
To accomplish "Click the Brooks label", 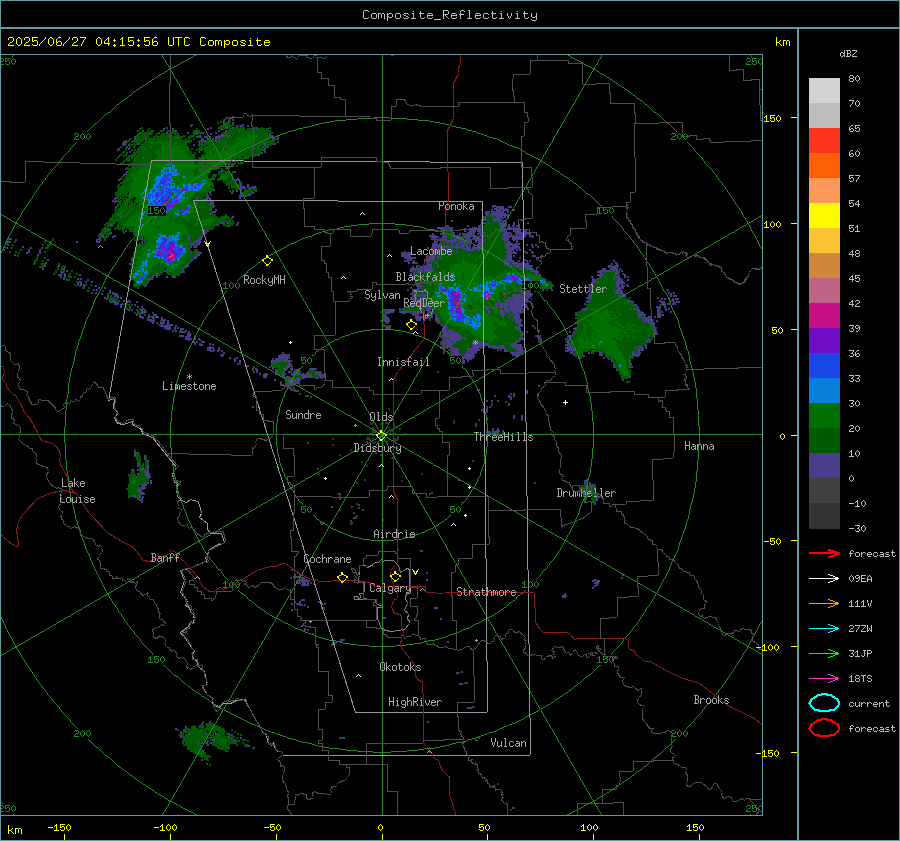I will [x=711, y=700].
